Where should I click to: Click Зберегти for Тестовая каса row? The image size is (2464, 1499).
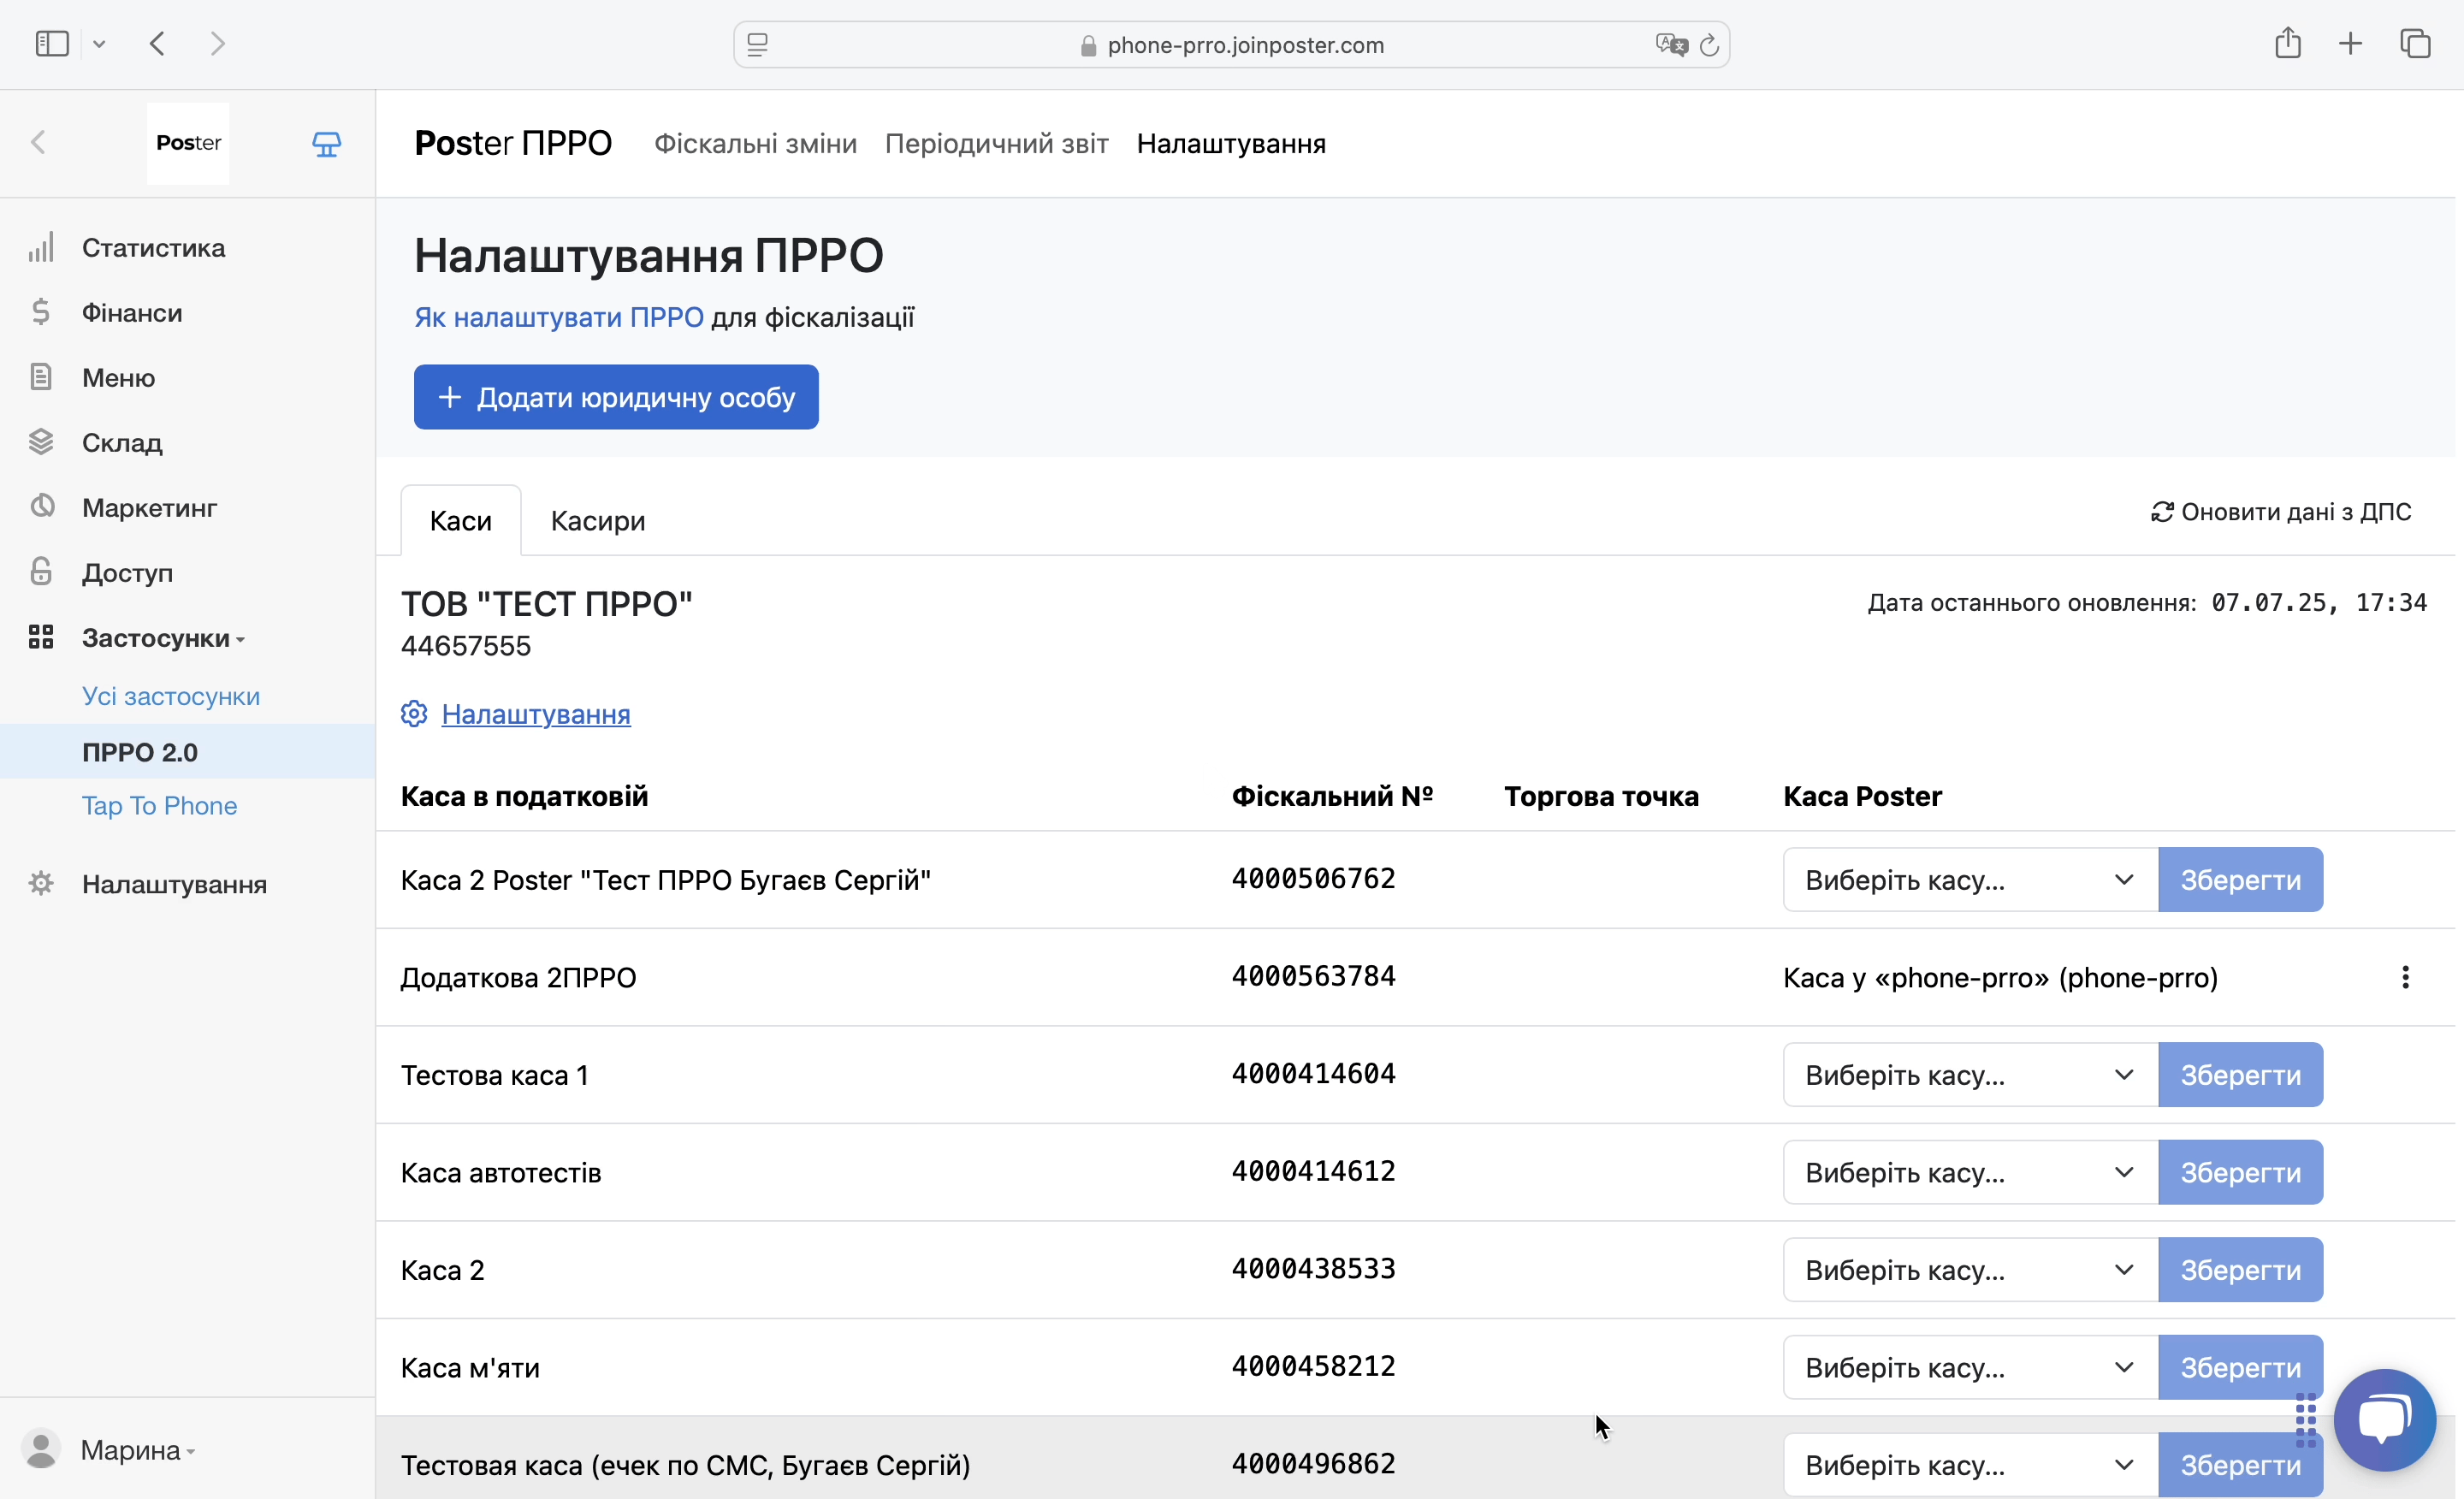tap(2240, 1465)
